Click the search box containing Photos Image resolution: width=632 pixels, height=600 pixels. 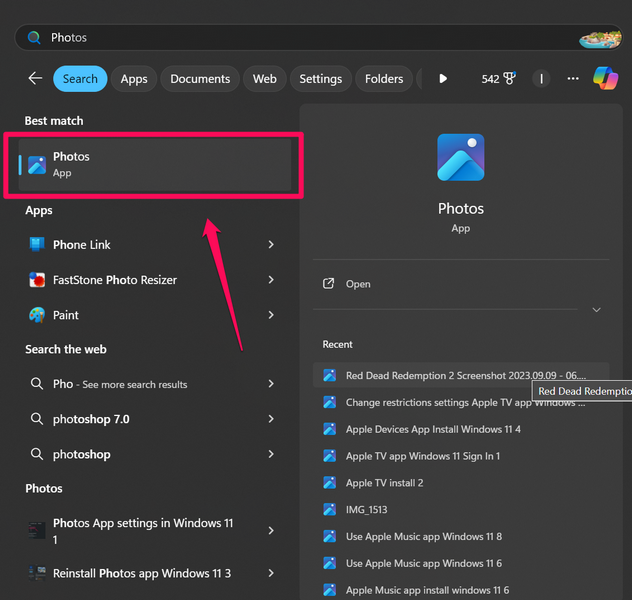tap(300, 37)
